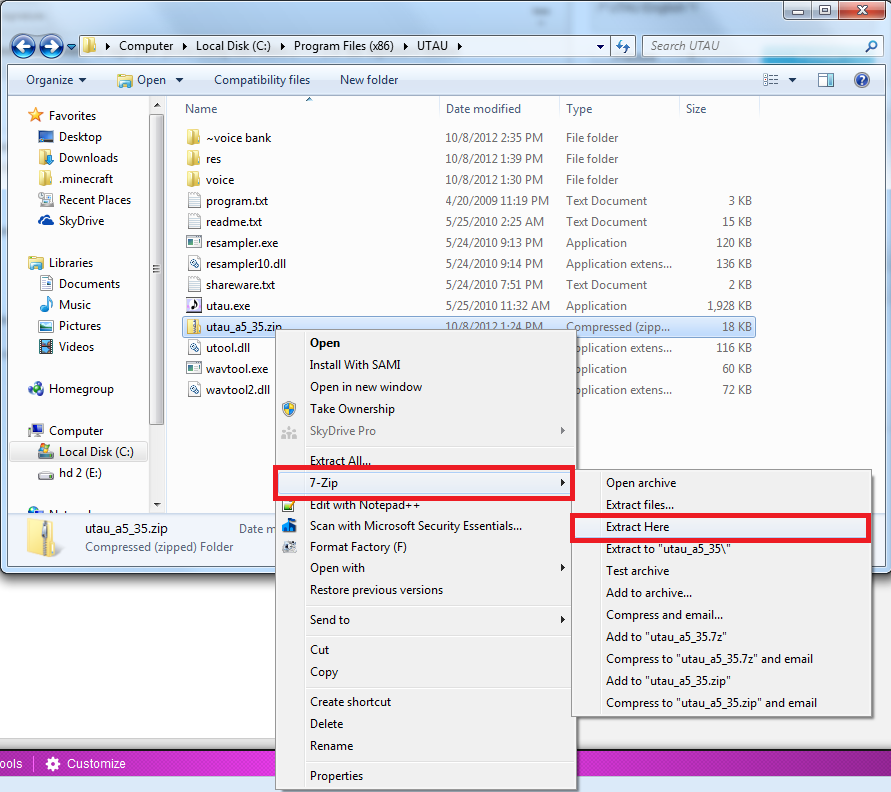Focus the Search UTAU field

click(x=763, y=46)
